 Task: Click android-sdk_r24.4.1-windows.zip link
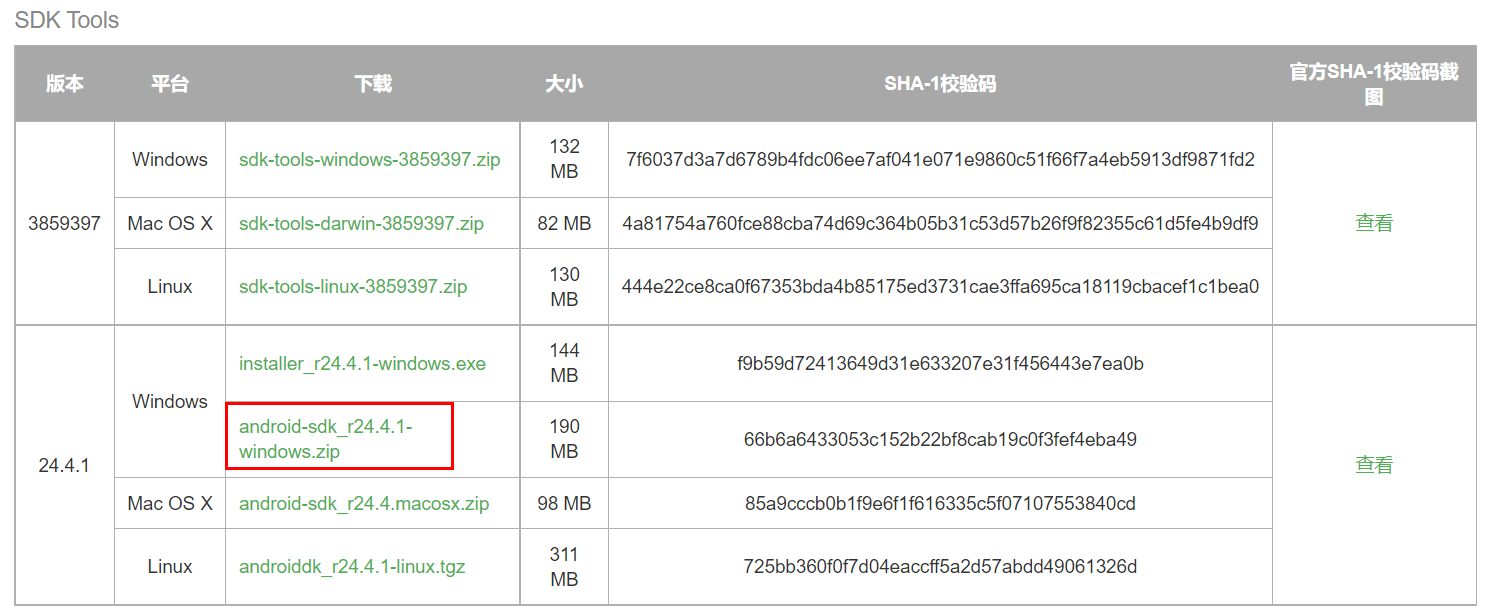pyautogui.click(x=325, y=439)
